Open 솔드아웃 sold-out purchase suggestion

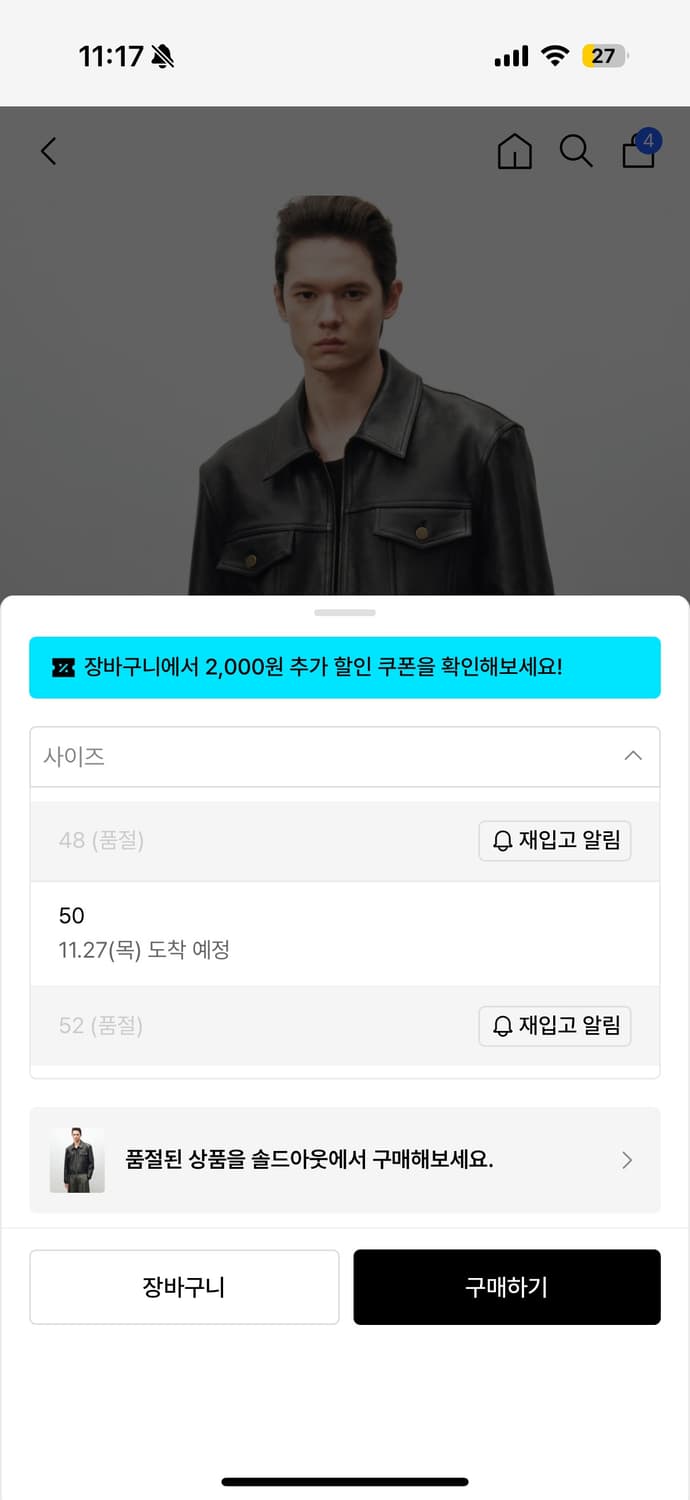click(x=345, y=1160)
